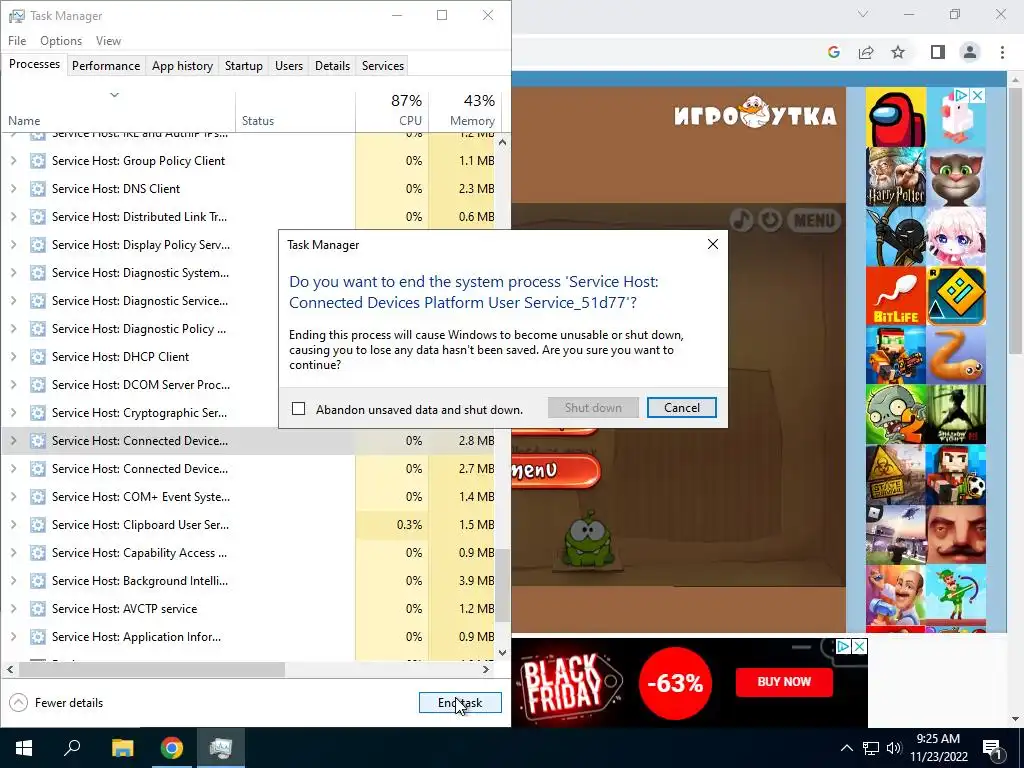Click the restart icon in the game
Screen dimensions: 1024x768
pos(770,219)
